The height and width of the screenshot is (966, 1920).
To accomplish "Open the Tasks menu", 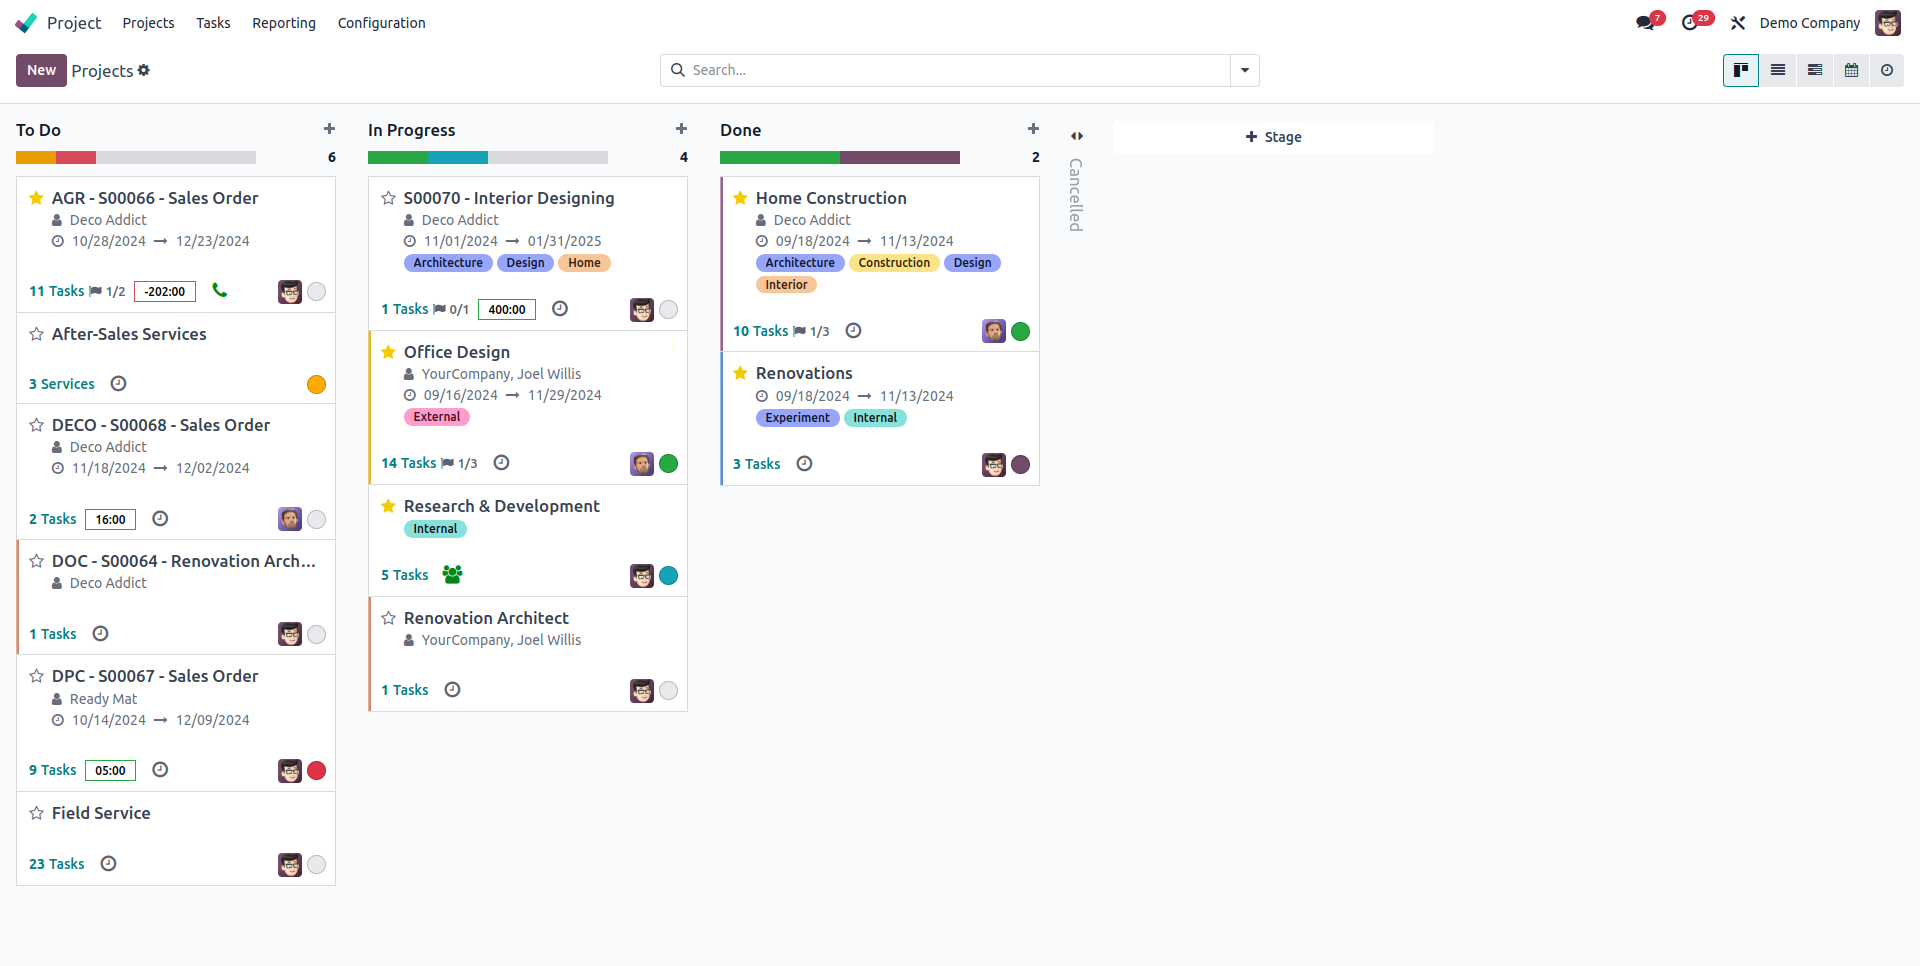I will tap(213, 23).
